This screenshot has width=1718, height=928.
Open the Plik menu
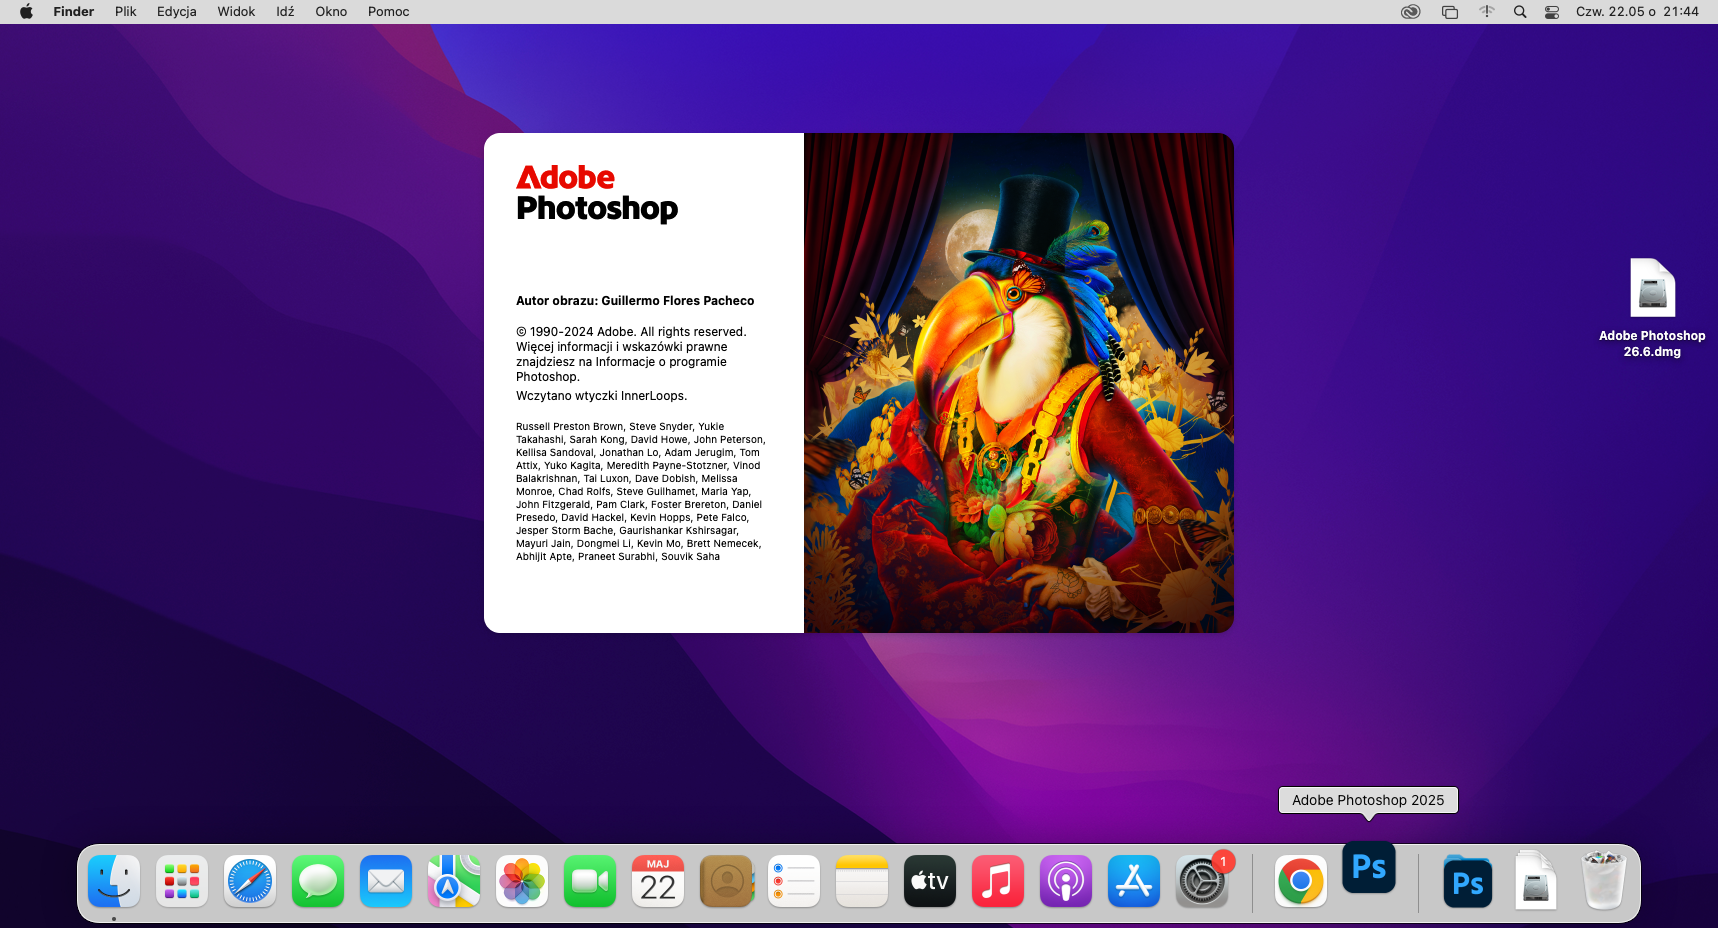[x=126, y=12]
